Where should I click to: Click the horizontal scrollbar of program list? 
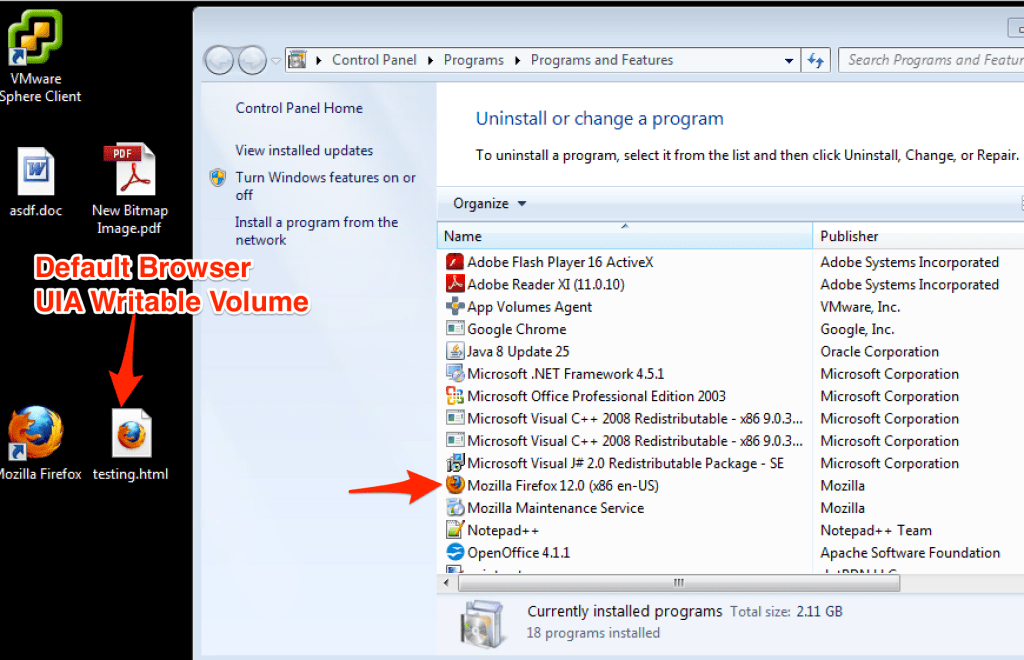pyautogui.click(x=678, y=582)
